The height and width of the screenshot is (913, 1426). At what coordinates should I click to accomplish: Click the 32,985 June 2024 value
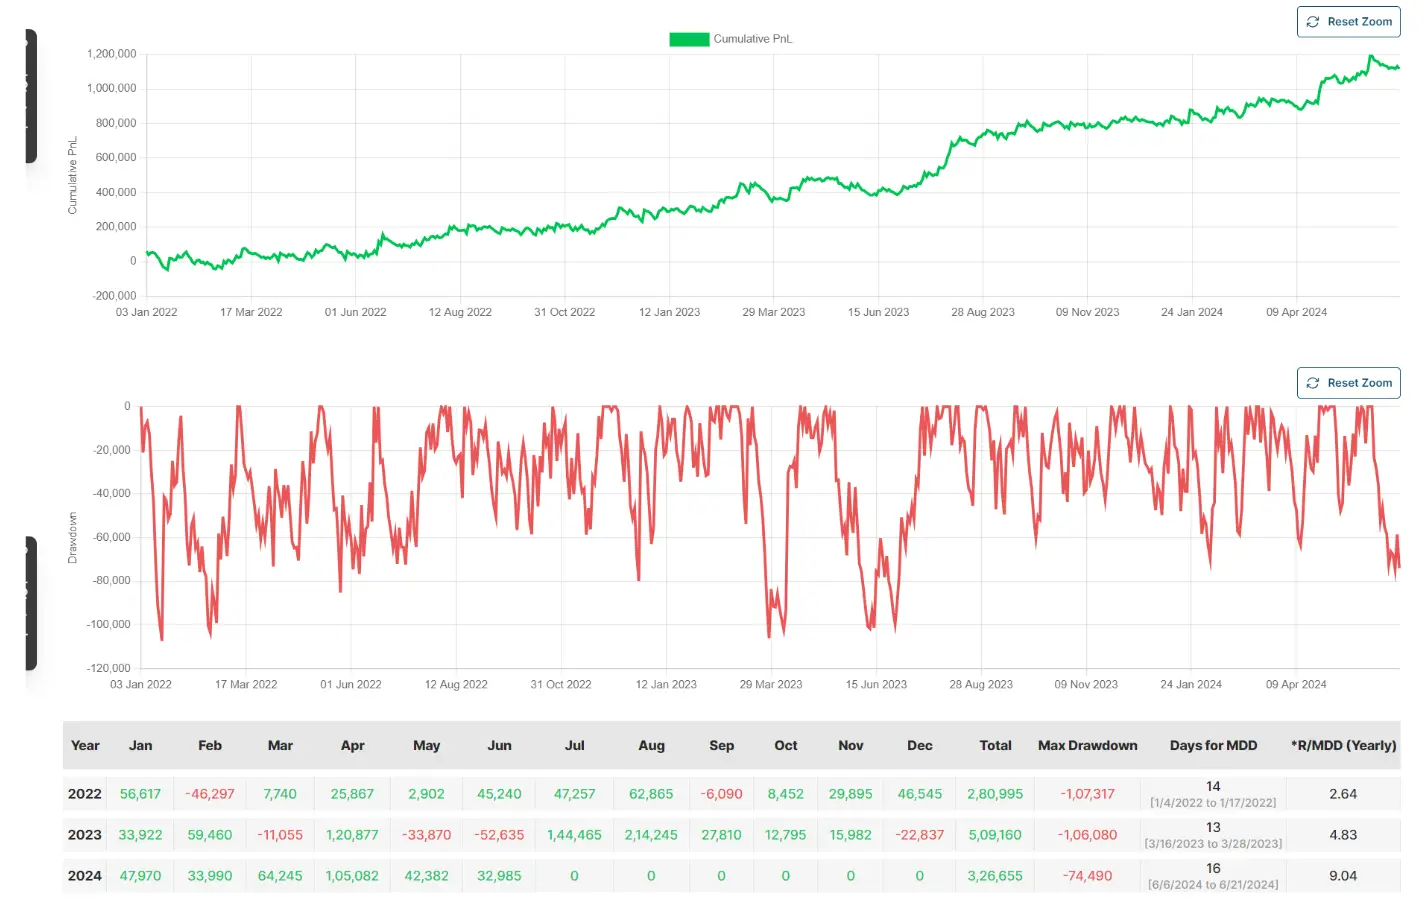(499, 876)
